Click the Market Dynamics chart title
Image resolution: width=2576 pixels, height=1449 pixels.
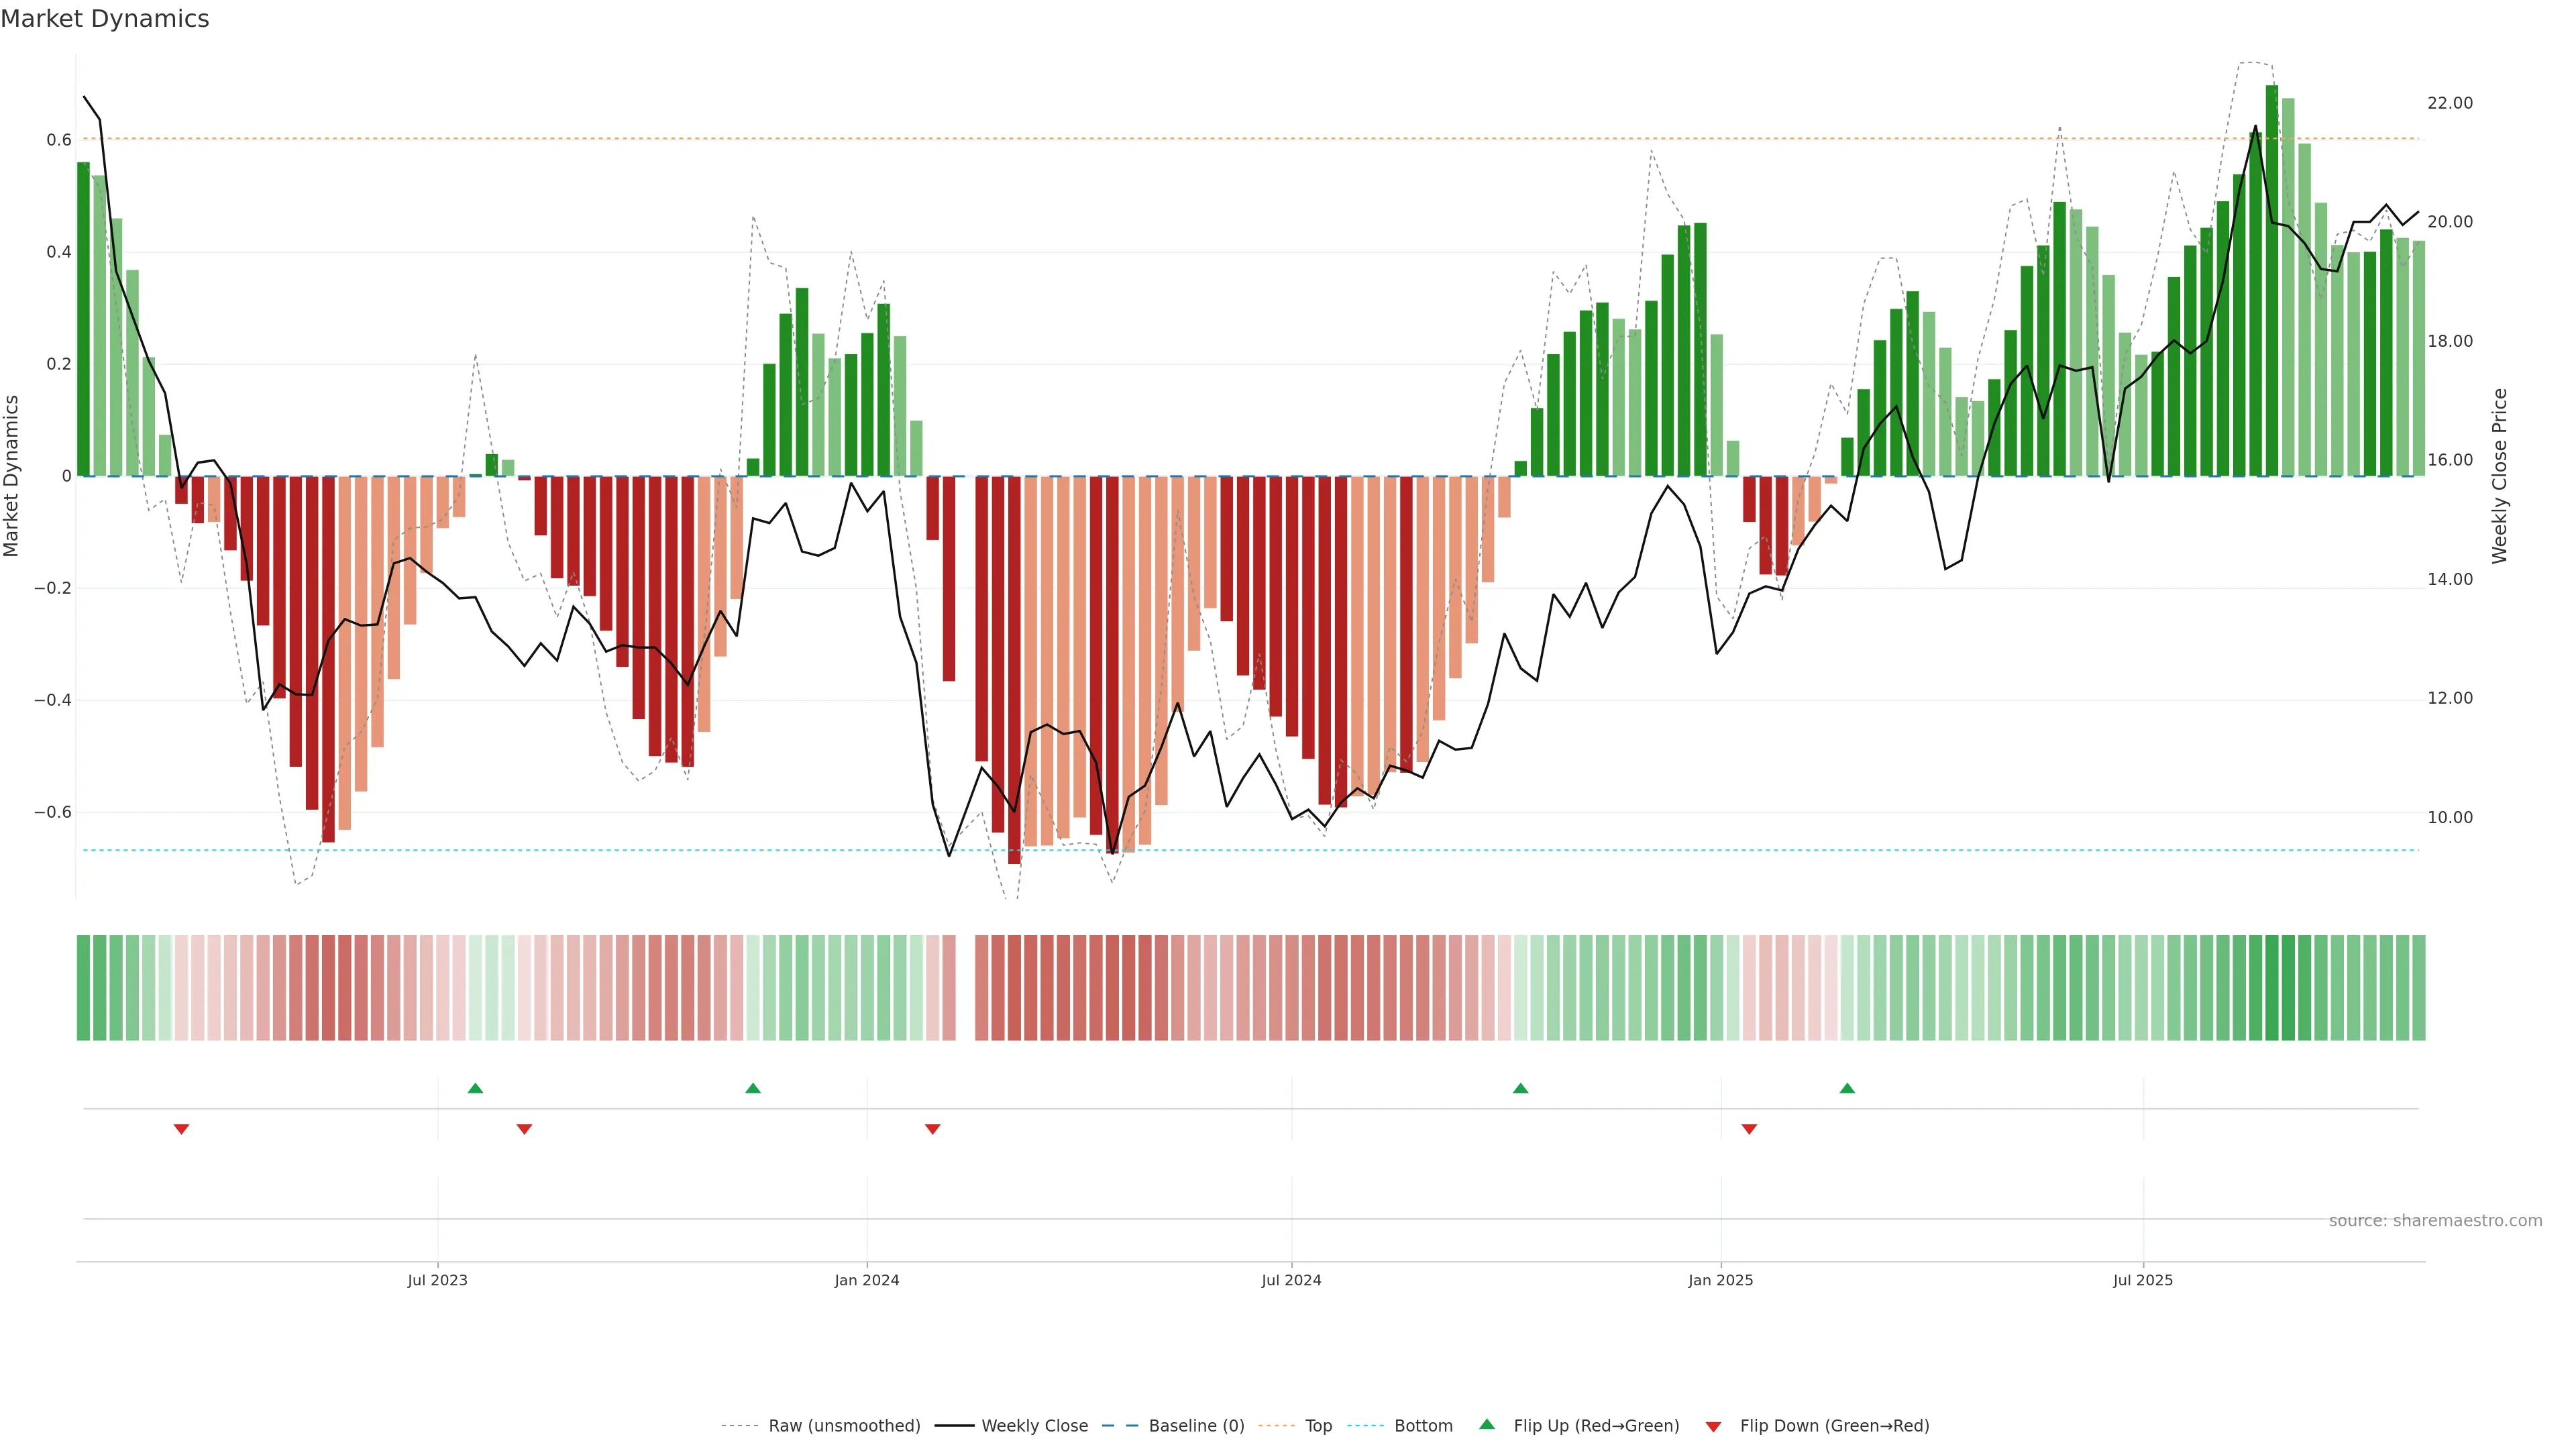point(105,19)
